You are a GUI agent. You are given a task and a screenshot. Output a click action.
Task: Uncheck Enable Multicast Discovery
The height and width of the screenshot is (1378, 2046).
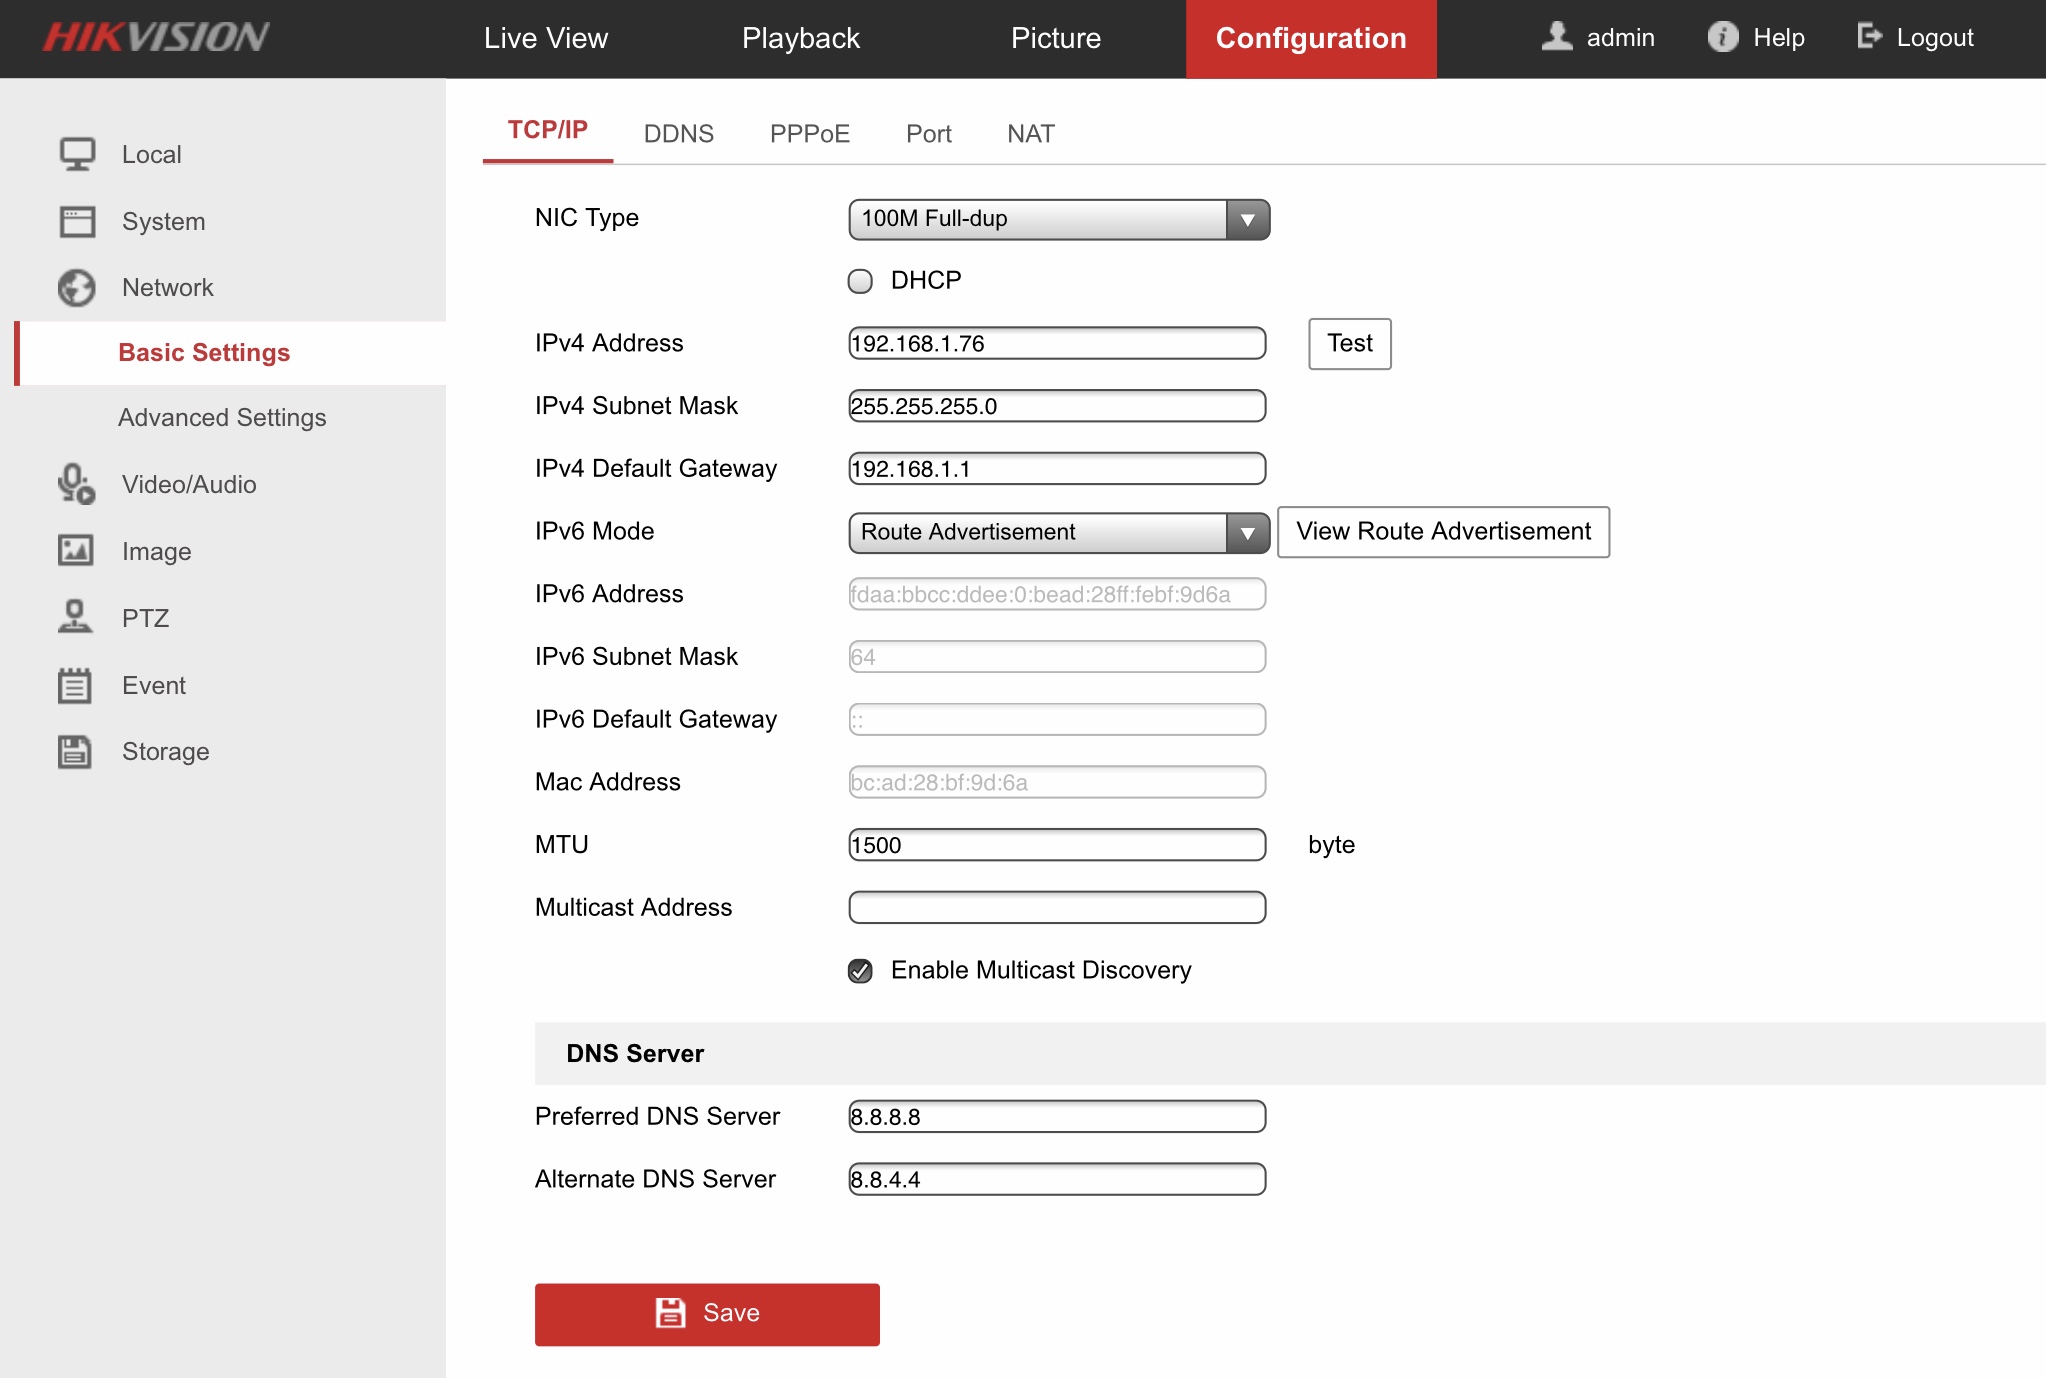tap(860, 971)
